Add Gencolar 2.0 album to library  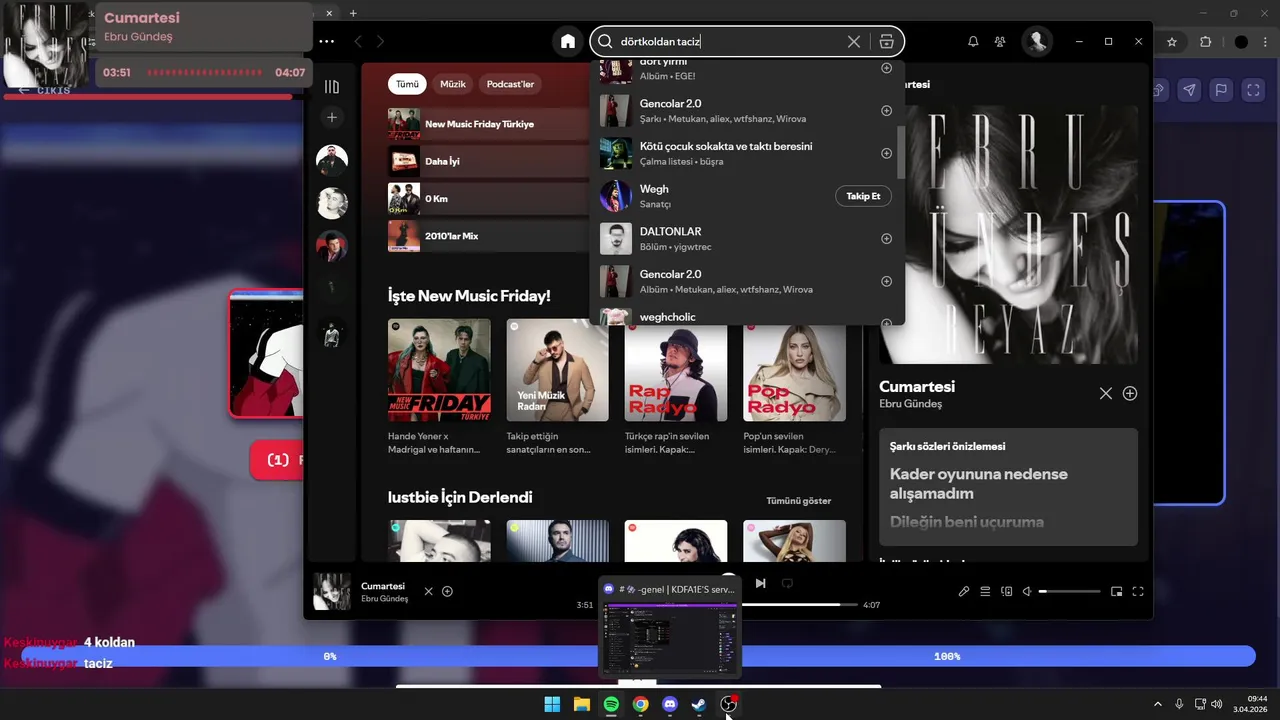pyautogui.click(x=886, y=281)
